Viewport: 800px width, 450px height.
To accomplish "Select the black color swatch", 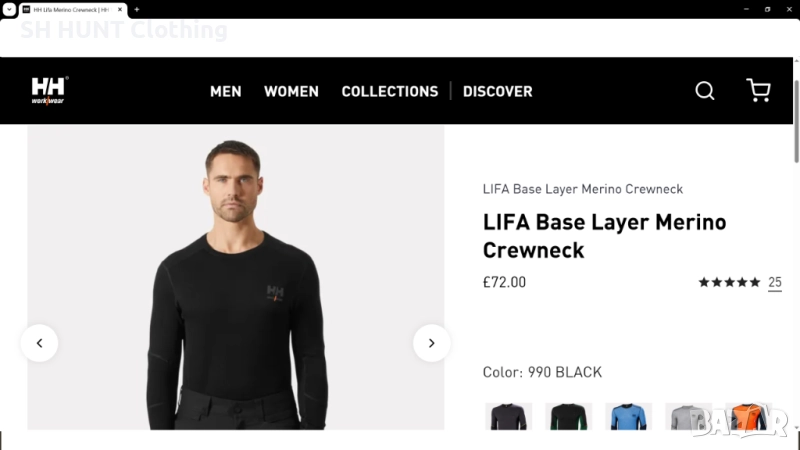I will pyautogui.click(x=508, y=416).
